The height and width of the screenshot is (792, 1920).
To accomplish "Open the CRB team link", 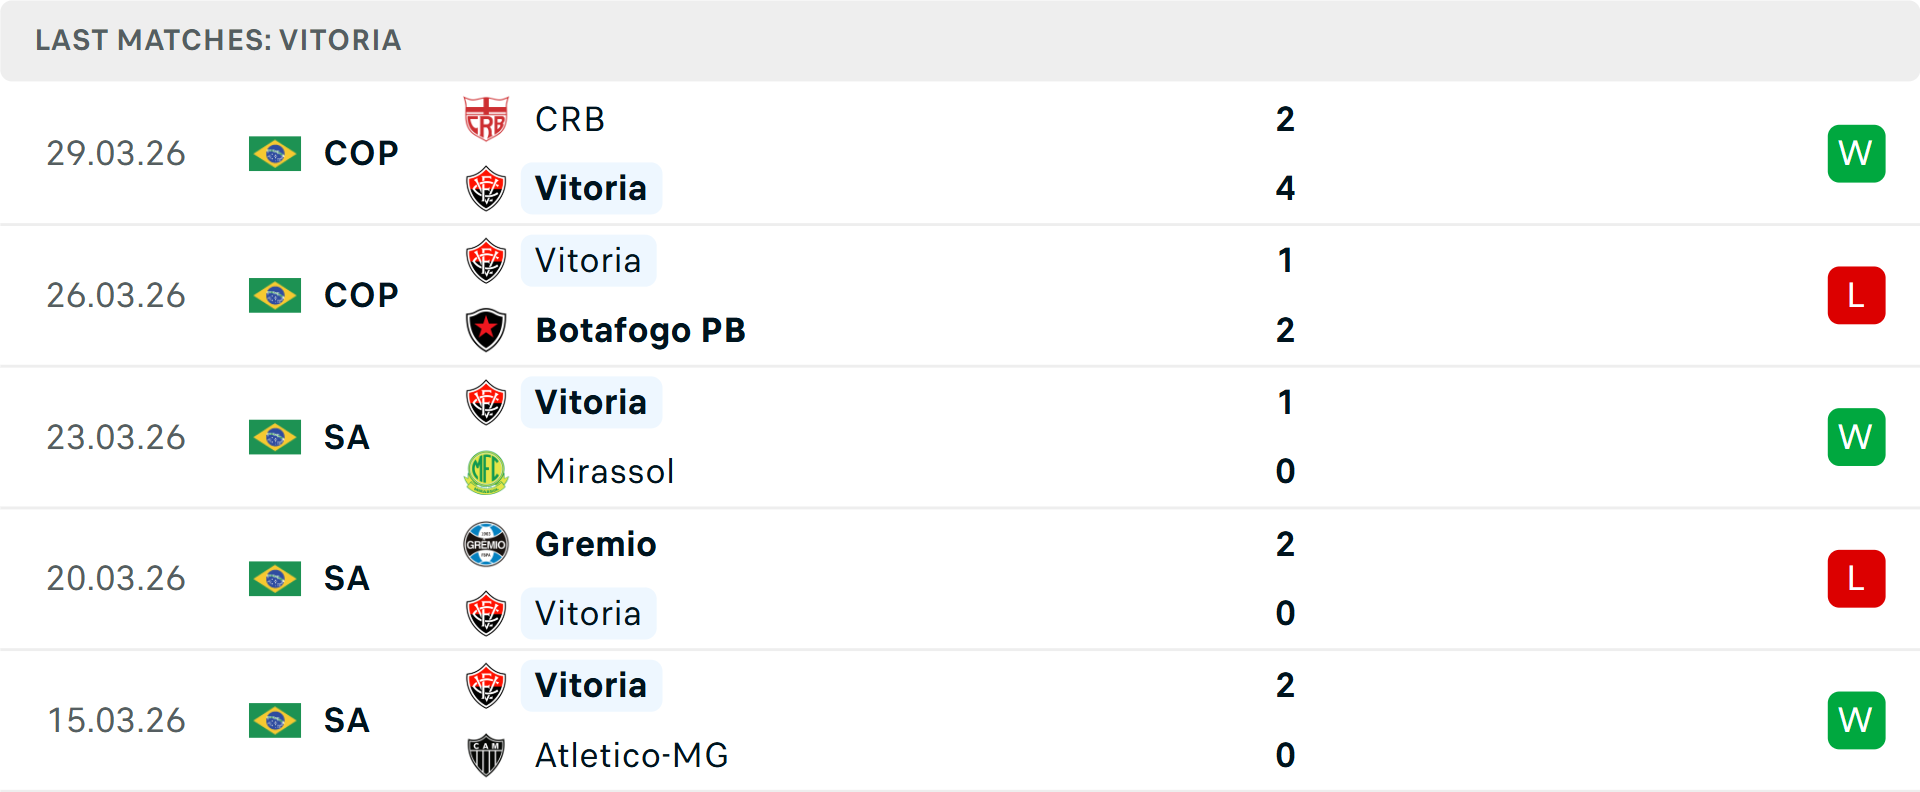I will 570,119.
